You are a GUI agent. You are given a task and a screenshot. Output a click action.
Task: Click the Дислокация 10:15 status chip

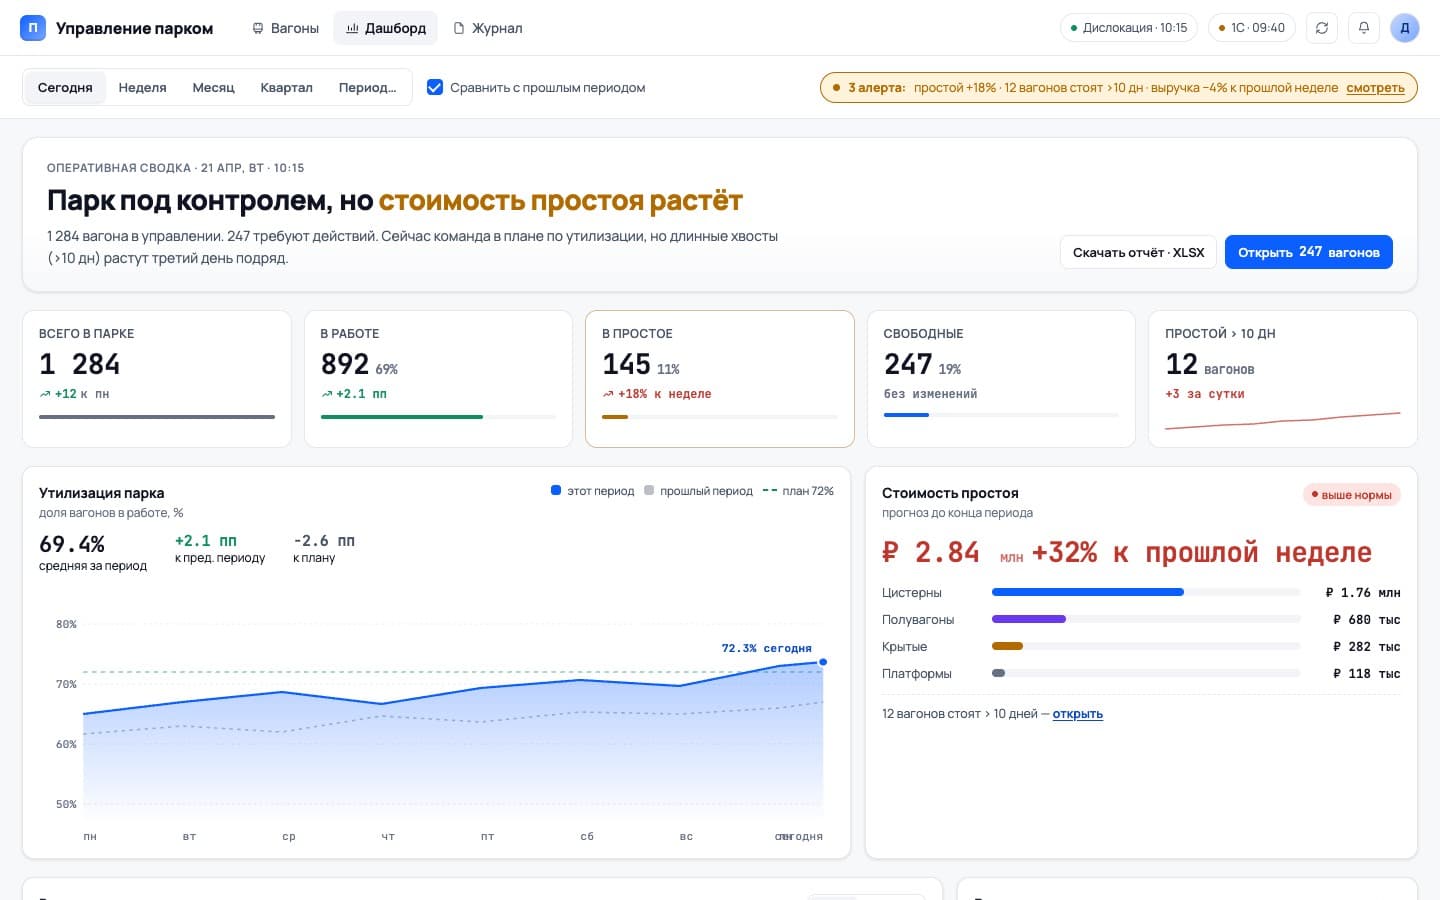click(x=1129, y=28)
